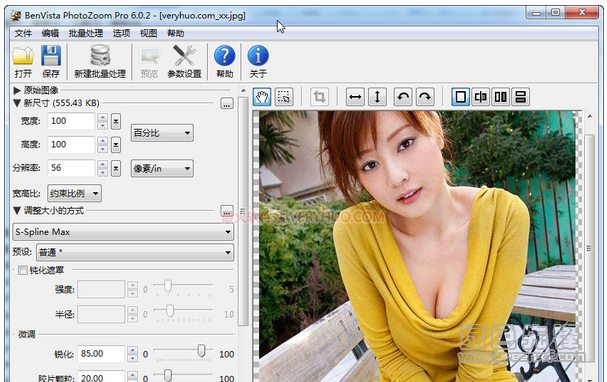607x382 pixels.
Task: Open the 预设 普通 preset dropdown
Action: point(135,252)
